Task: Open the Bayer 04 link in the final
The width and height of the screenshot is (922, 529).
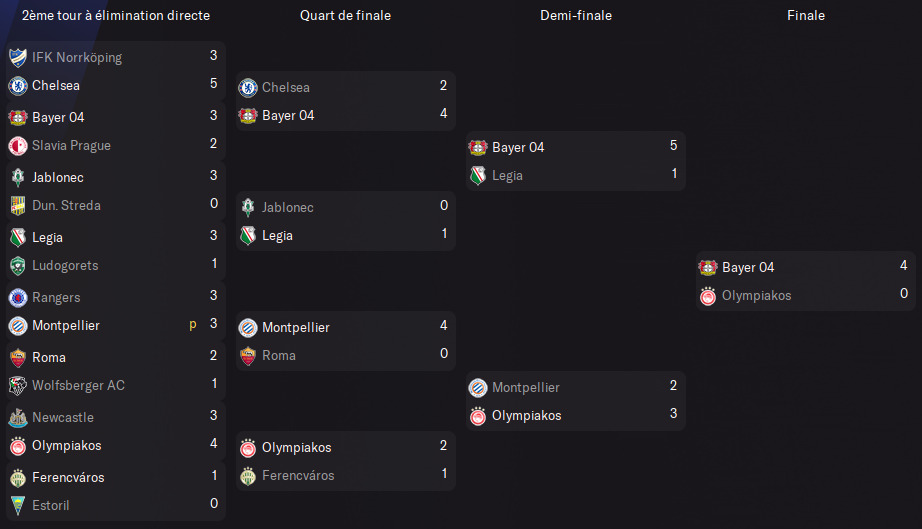Action: (x=748, y=267)
